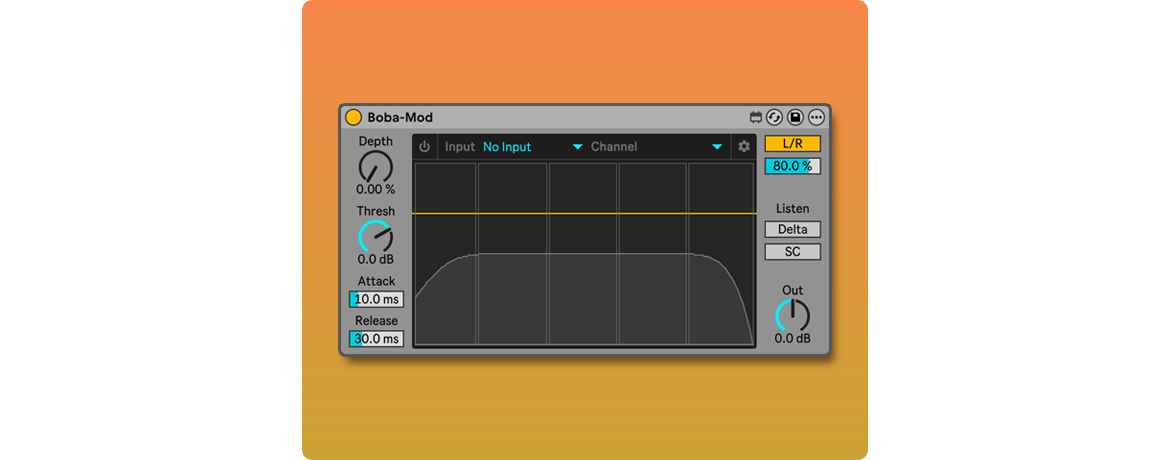The image size is (1170, 460).
Task: Click the Attack 10.0 ms field
Action: 376,299
